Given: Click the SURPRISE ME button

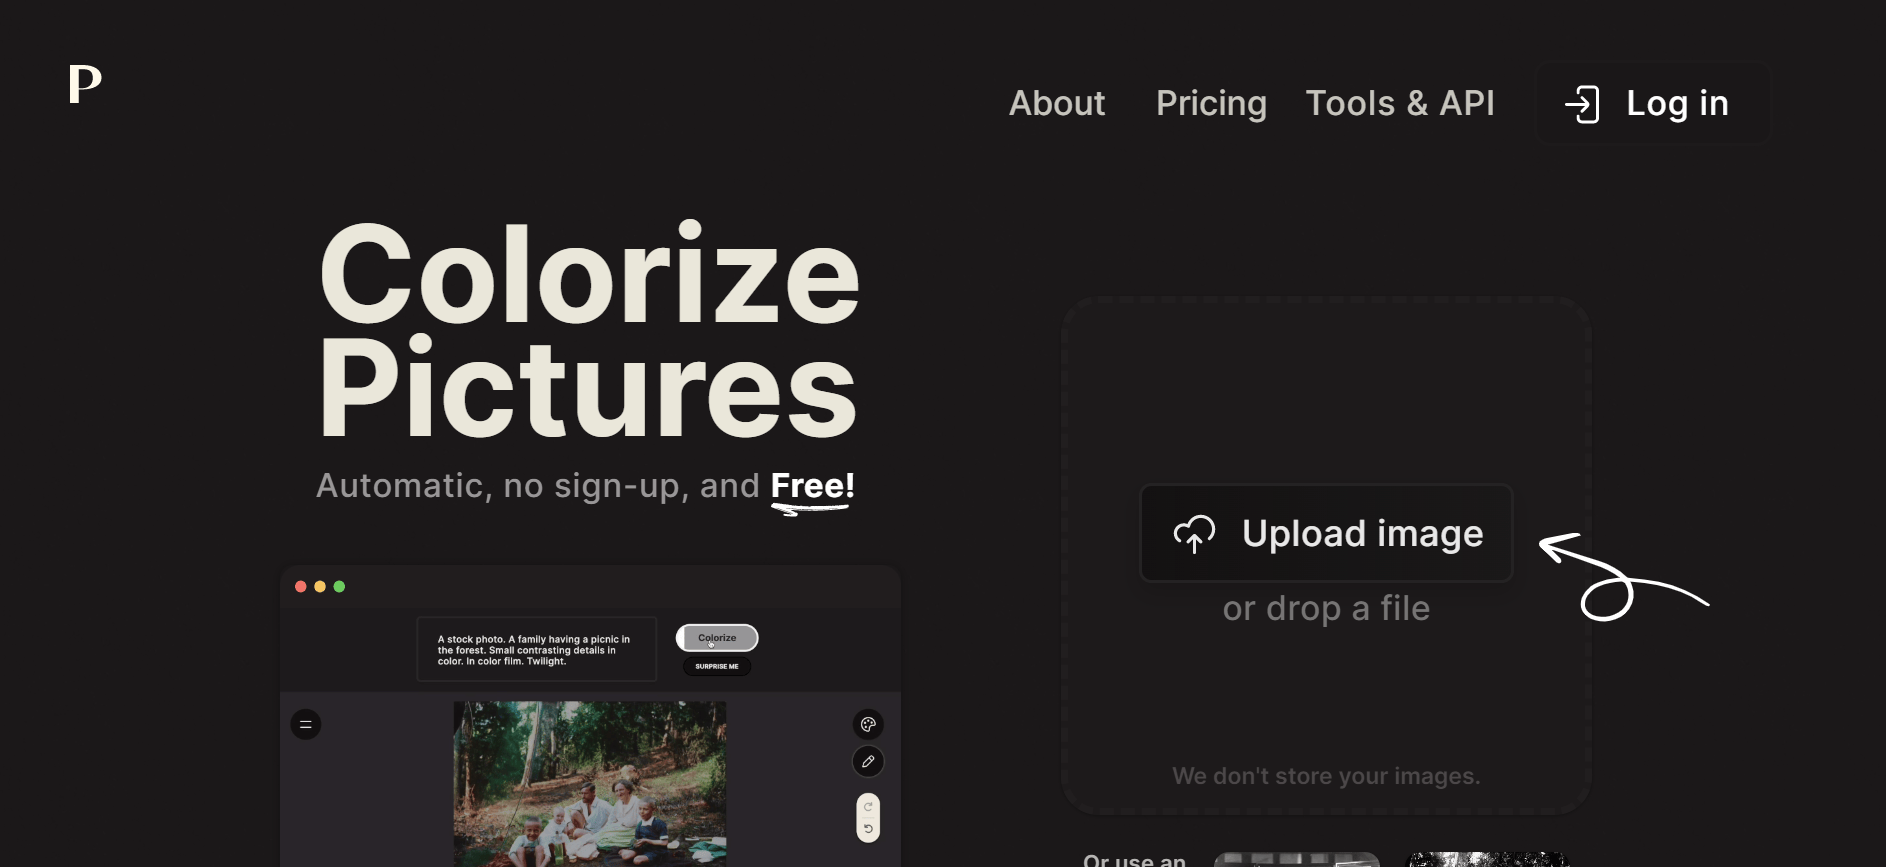Looking at the screenshot, I should (717, 666).
